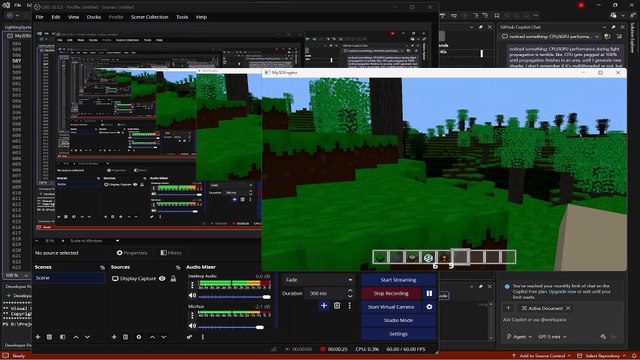Open the OBS Docks menu
Screen dimensions: 640x360
(94, 17)
